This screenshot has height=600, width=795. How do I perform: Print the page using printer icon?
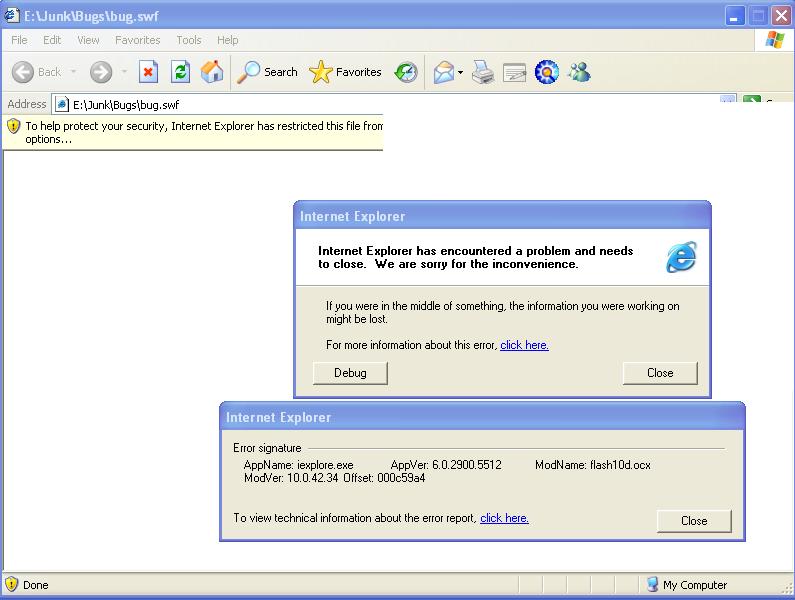point(483,72)
